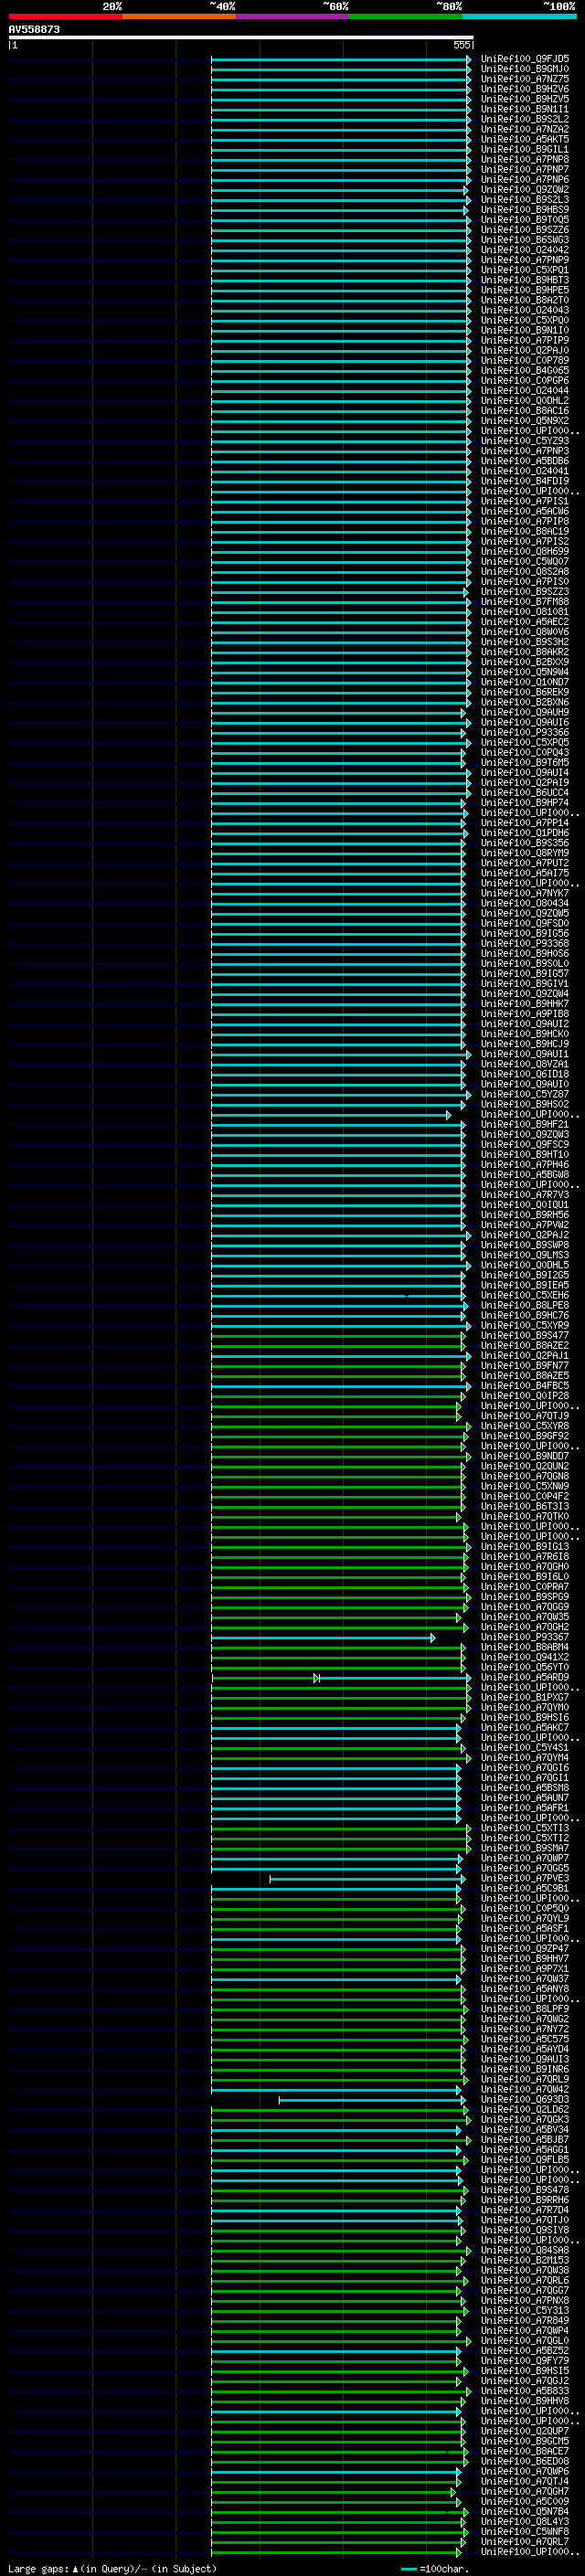Select label UniRef100_A7QTJ9
The image size is (585, 2576).
pyautogui.click(x=525, y=1416)
